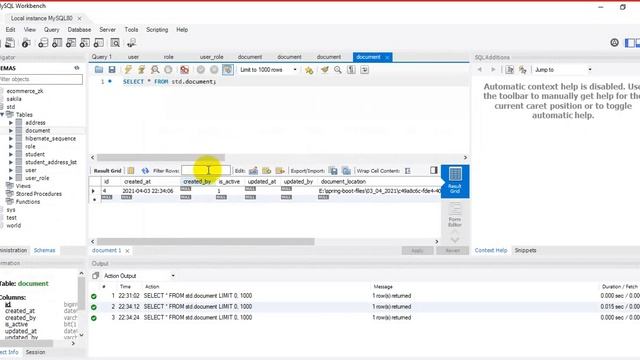Switch to the user_role query tab
Image resolution: width=640 pixels, height=360 pixels.
click(211, 57)
